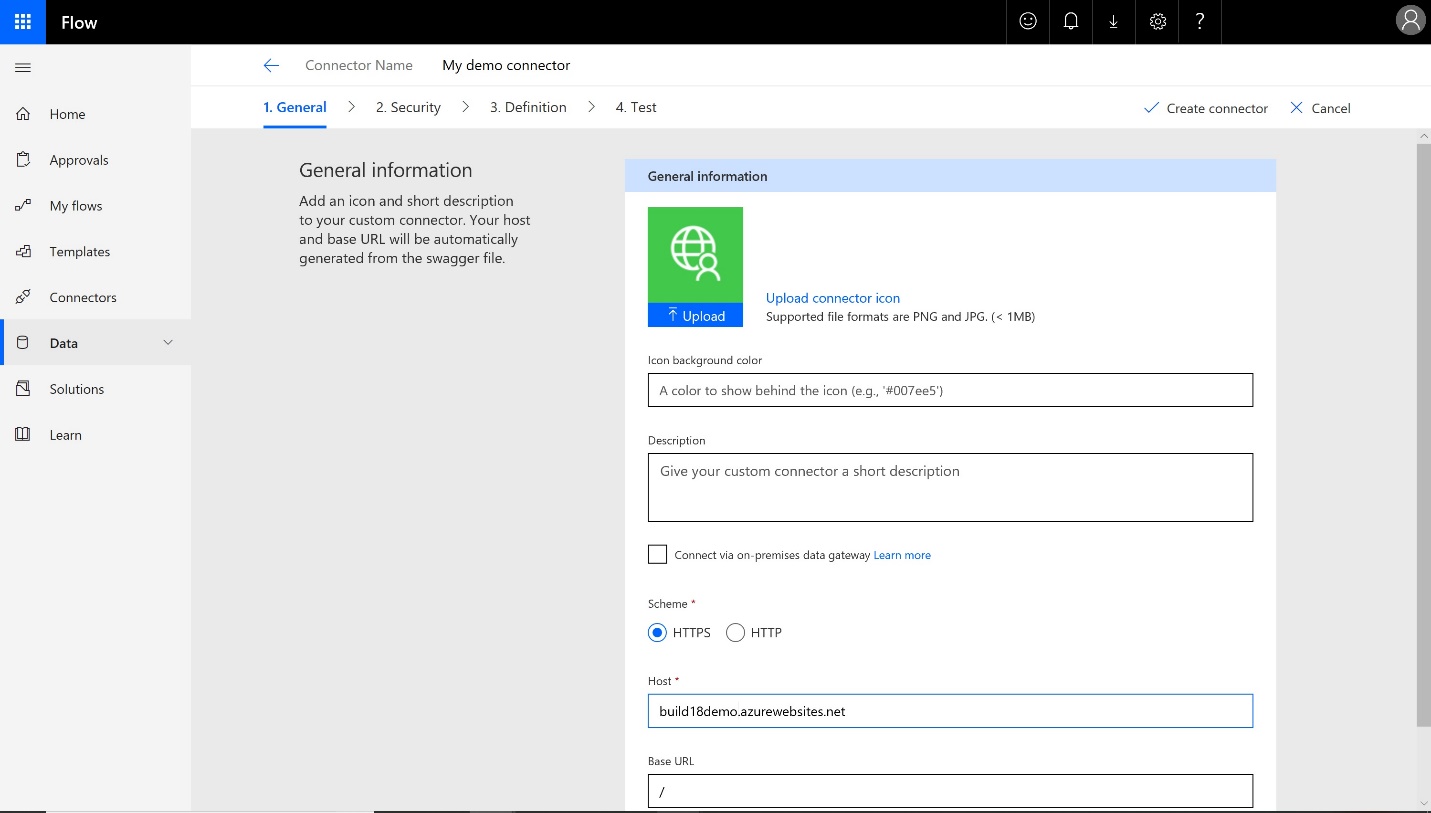Collapse the sidebar with hamburger icon
This screenshot has height=813, width=1431.
coord(23,68)
